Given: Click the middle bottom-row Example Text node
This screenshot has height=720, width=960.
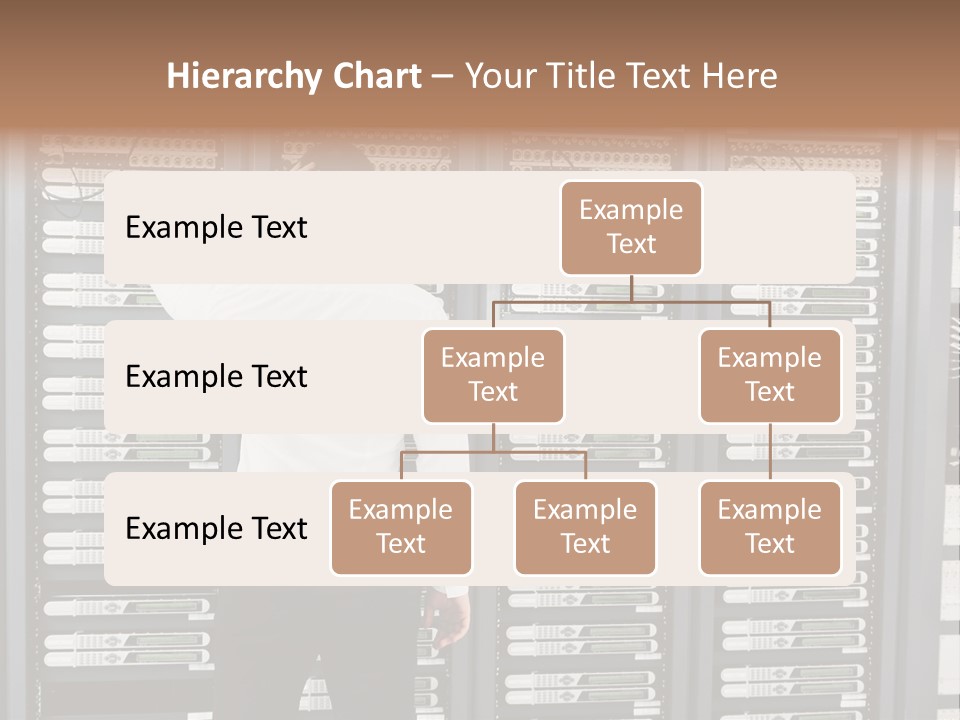Looking at the screenshot, I should (585, 528).
